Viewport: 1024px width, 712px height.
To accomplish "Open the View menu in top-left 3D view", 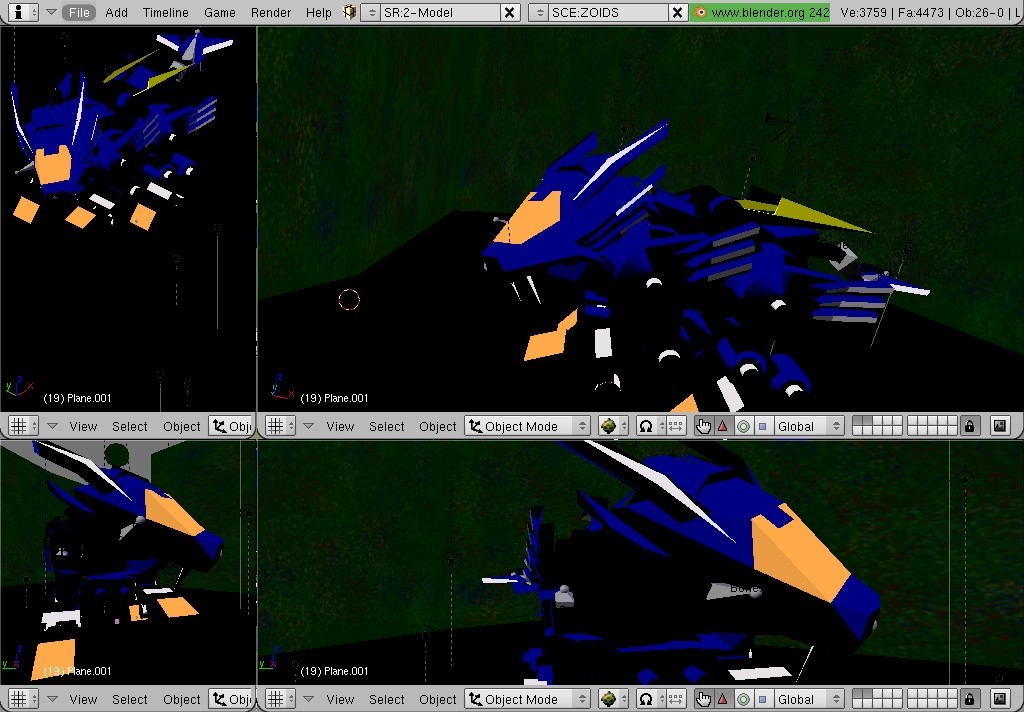I will point(83,427).
